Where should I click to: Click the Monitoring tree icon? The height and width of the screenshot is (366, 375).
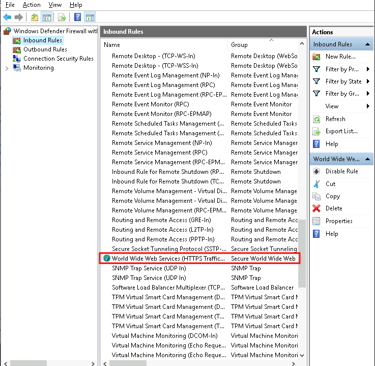17,68
